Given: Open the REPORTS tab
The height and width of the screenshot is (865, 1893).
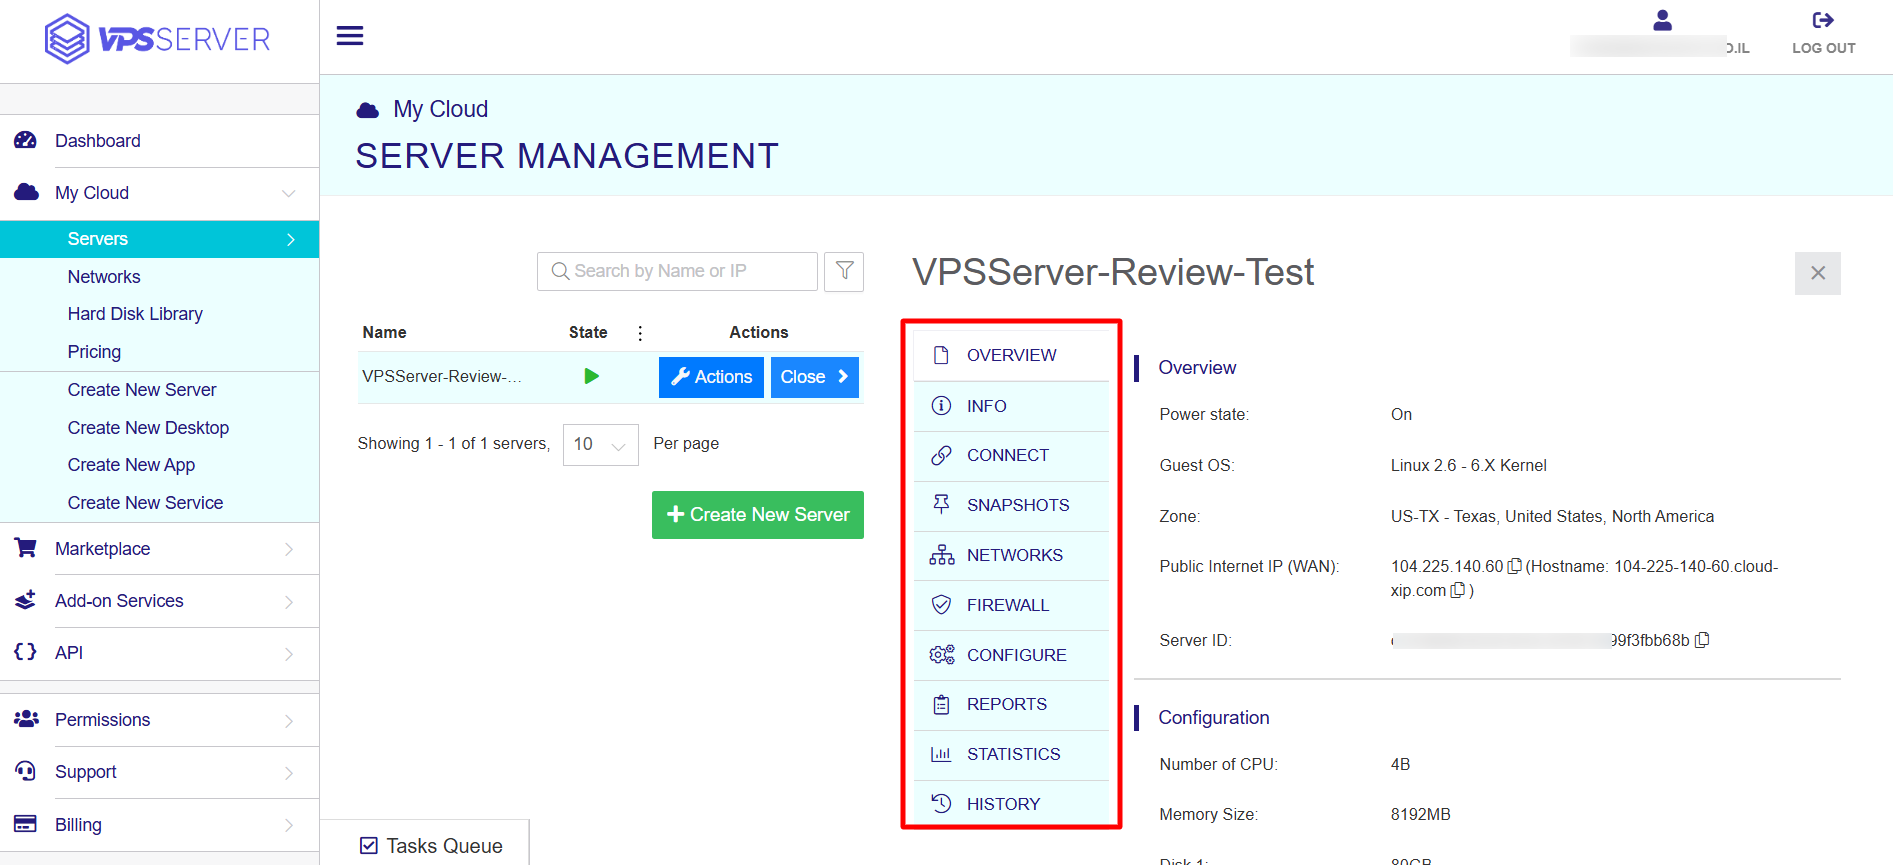Looking at the screenshot, I should click(1011, 704).
